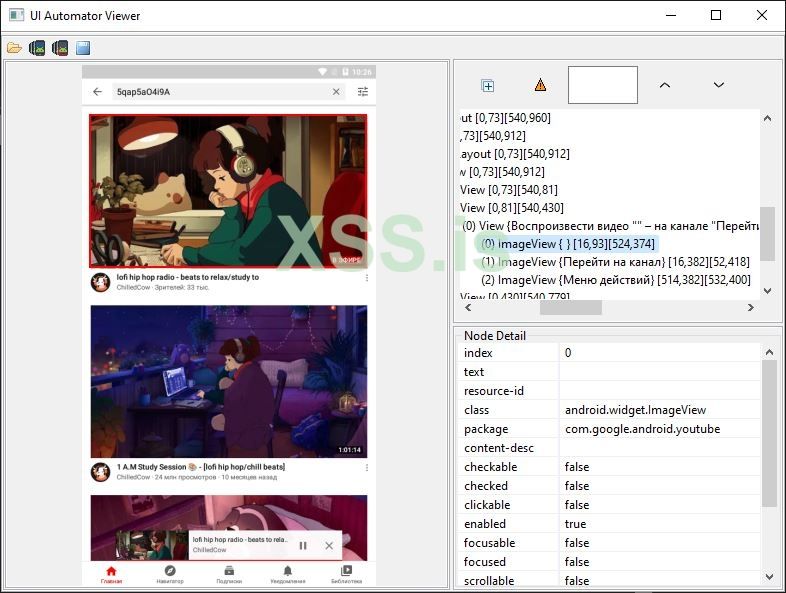The image size is (786, 593).
Task: Click the enabled true value cell
Action: 660,524
